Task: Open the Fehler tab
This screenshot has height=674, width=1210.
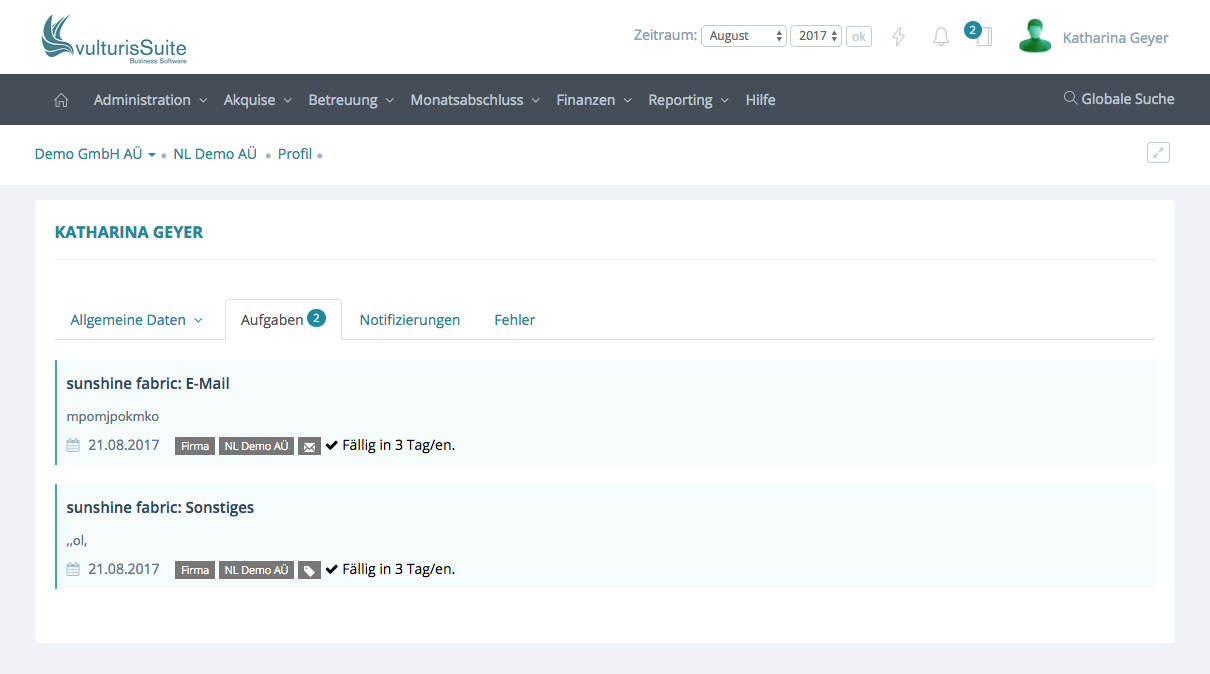Action: click(x=514, y=320)
